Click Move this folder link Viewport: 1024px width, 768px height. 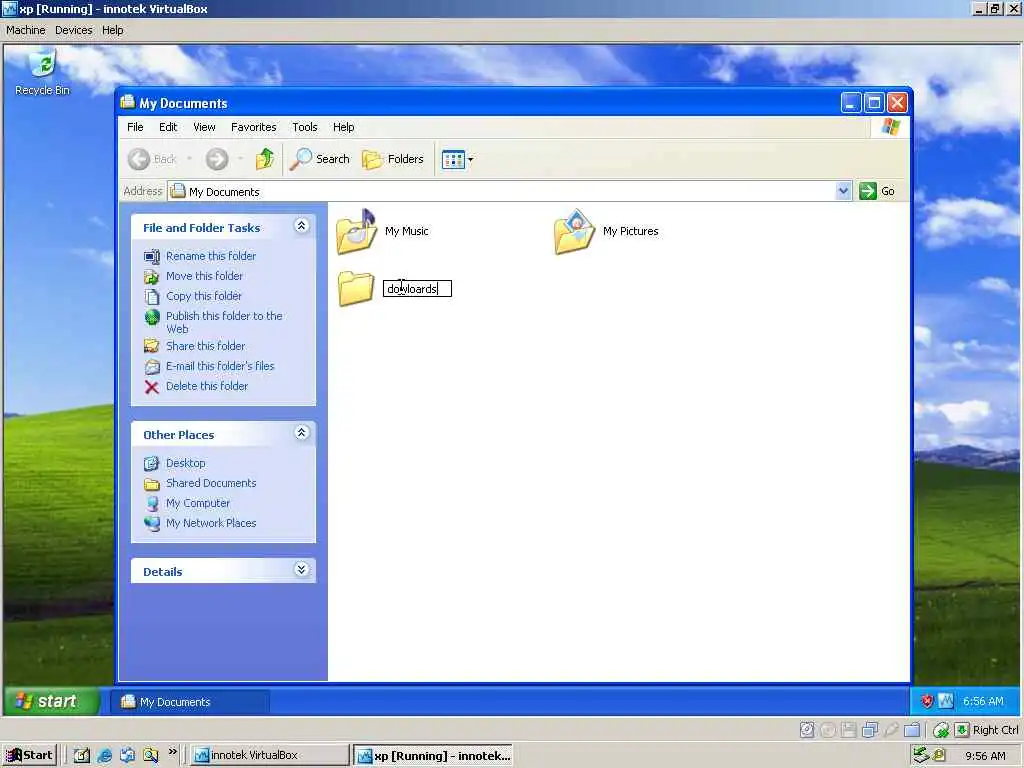tap(204, 276)
